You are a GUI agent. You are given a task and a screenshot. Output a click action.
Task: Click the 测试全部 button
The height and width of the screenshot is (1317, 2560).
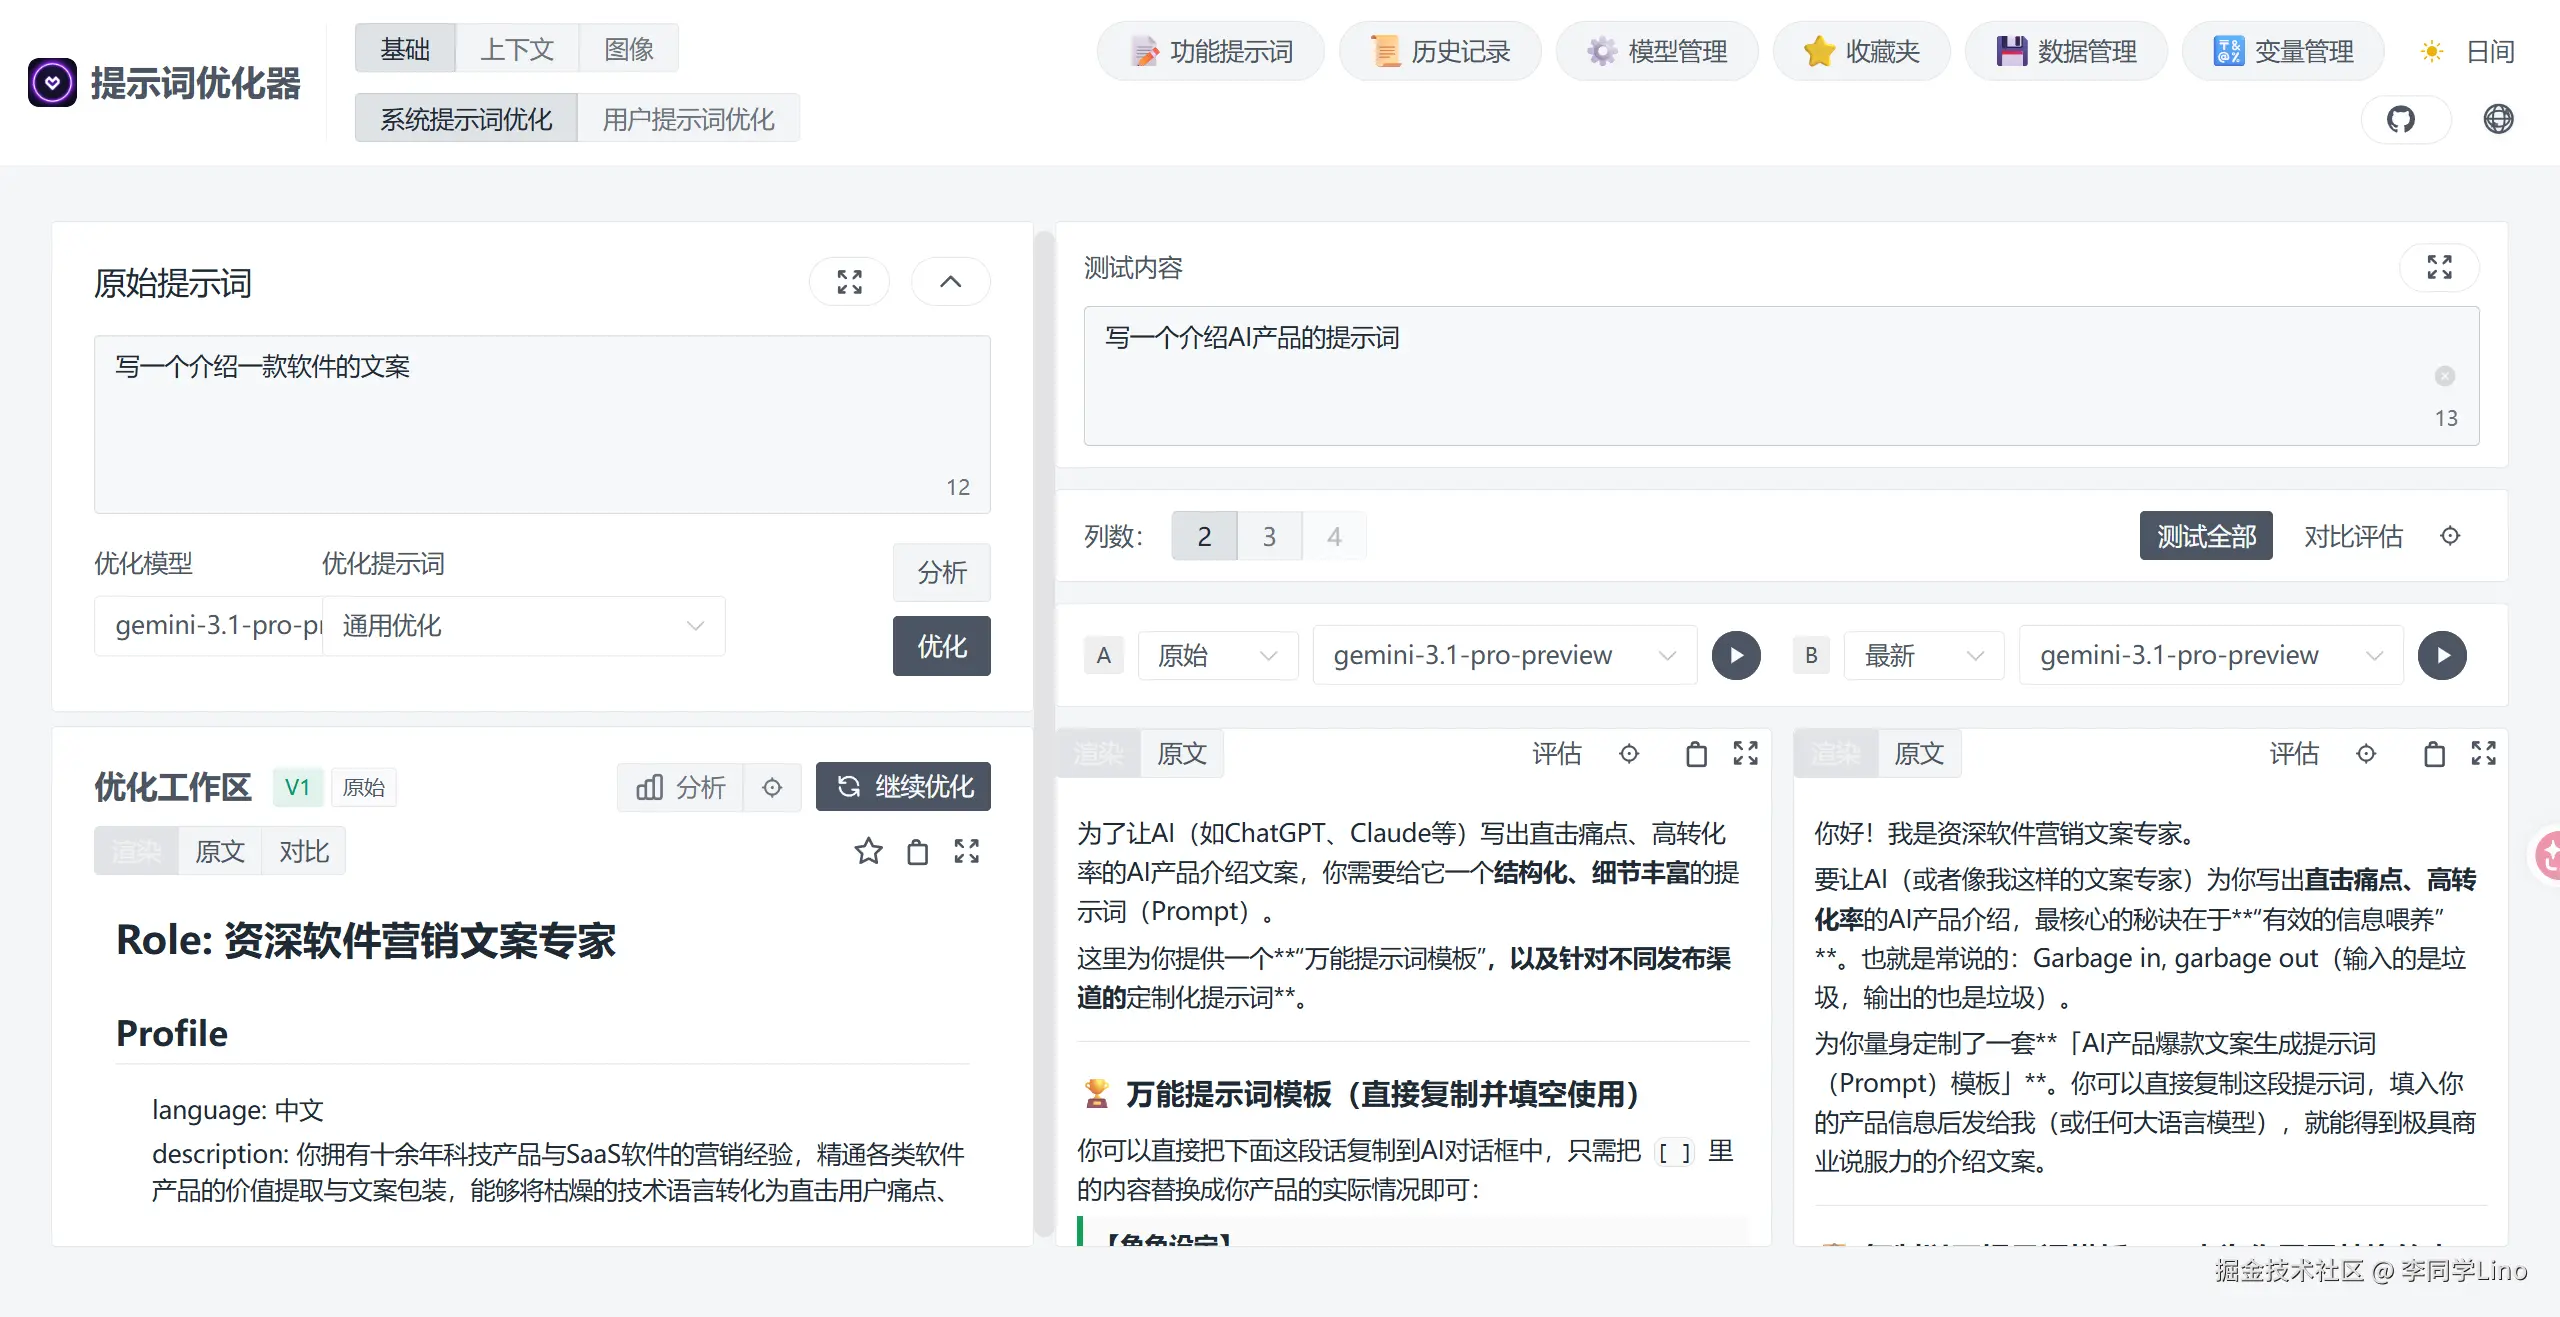point(2205,537)
